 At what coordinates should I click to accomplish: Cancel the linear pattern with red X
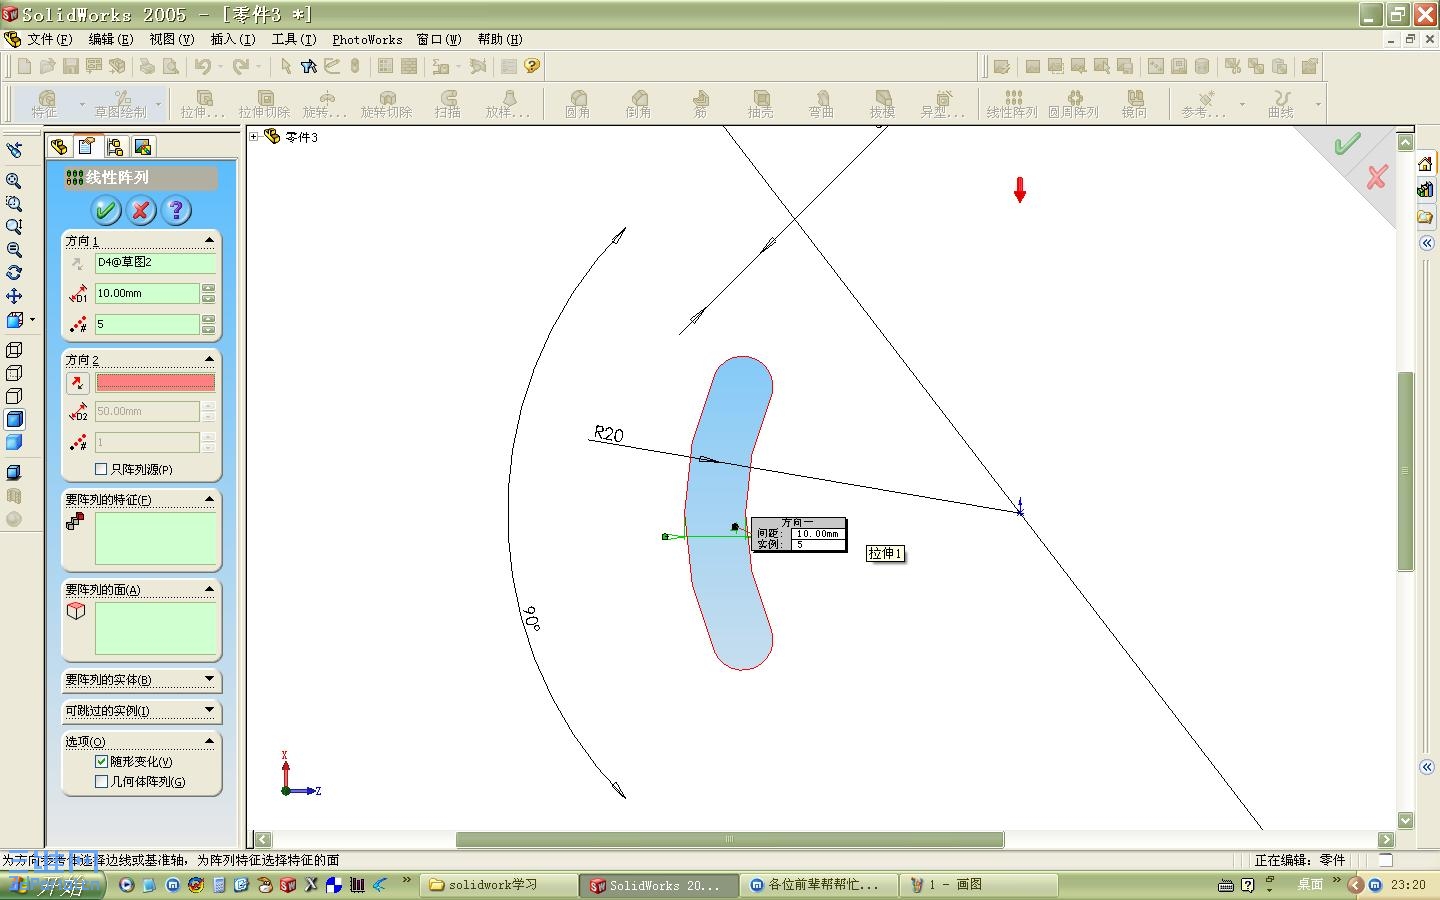(141, 210)
